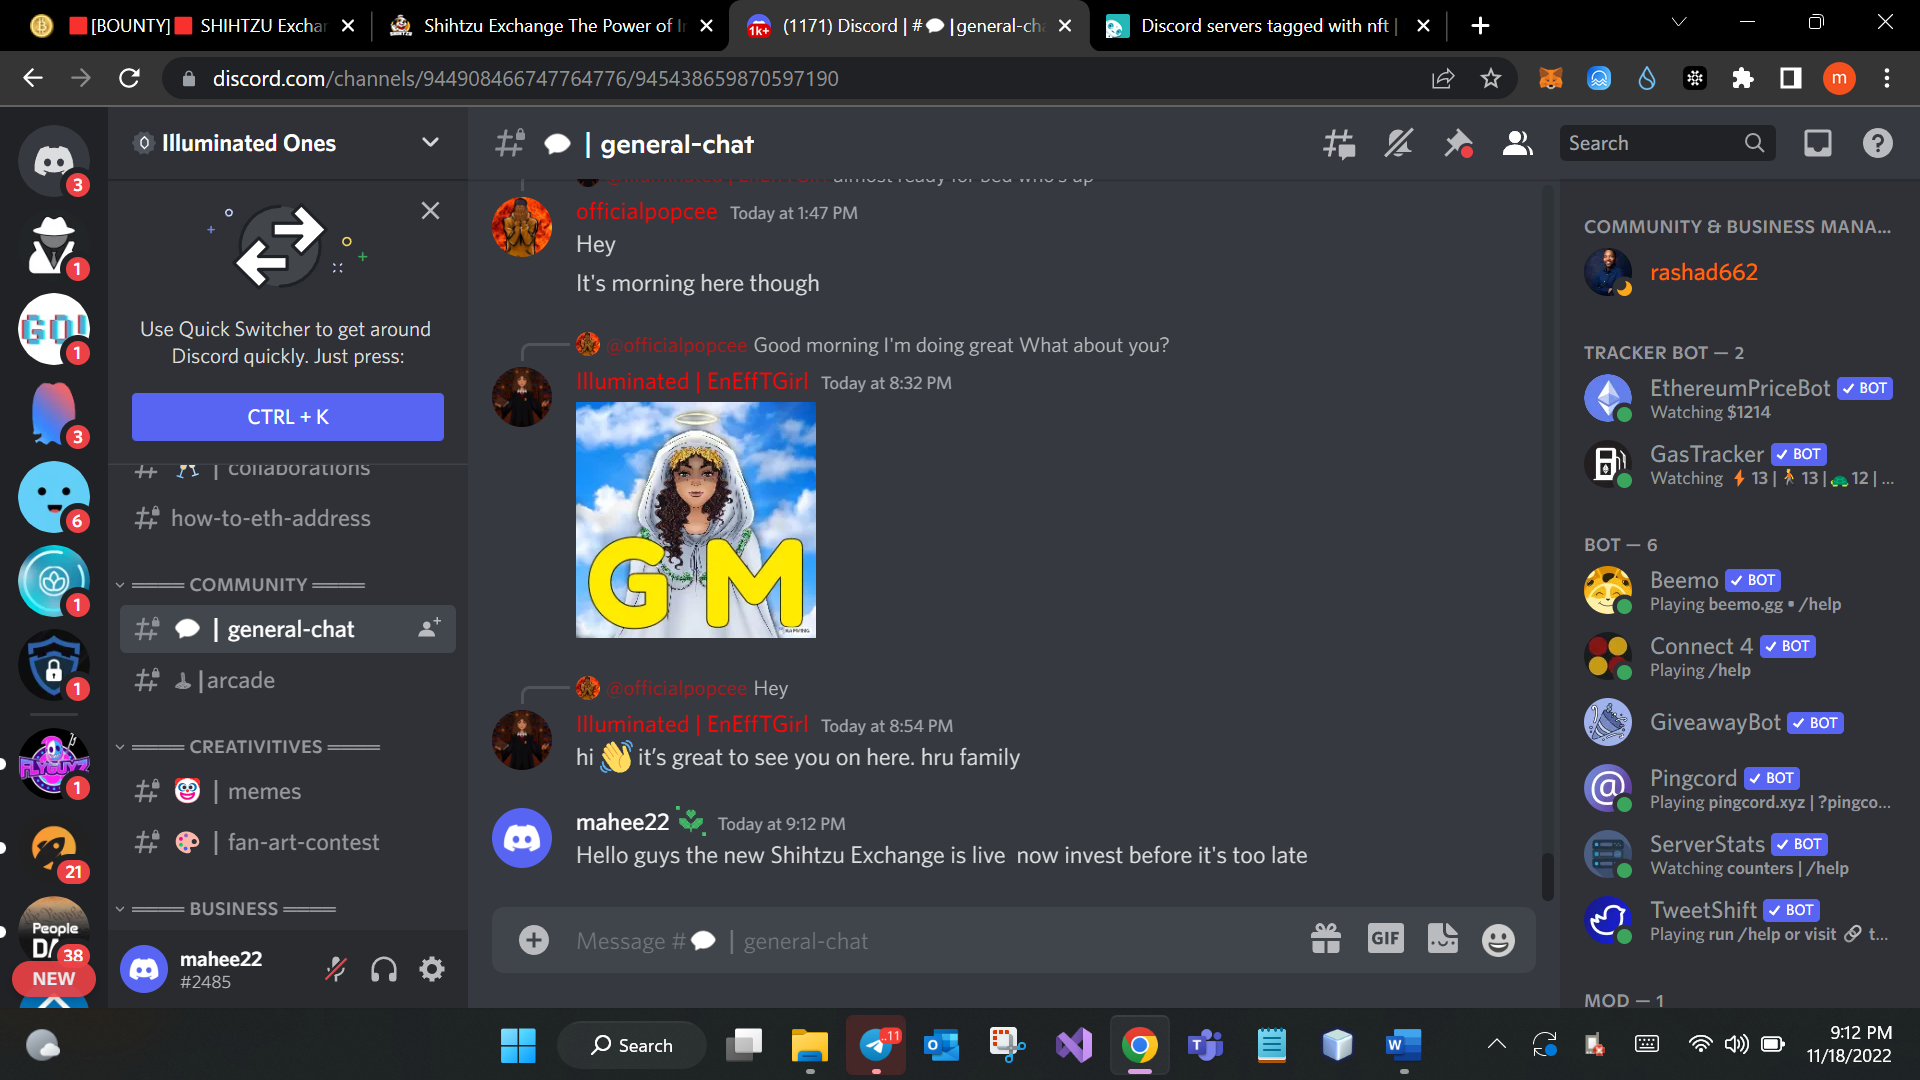Open Pingcord bot member entry
Viewport: 1920px width, 1080px height.
[1738, 788]
